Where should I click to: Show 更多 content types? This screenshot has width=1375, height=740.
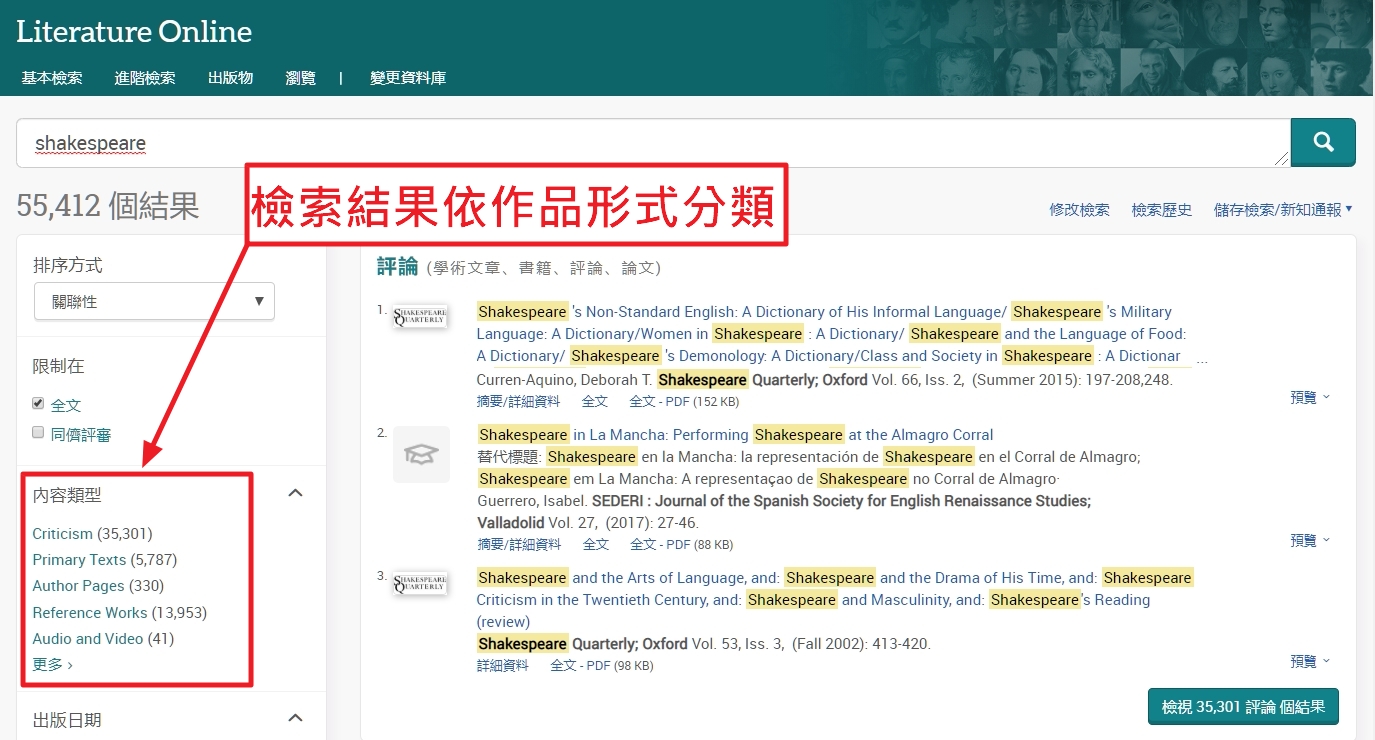pos(52,664)
